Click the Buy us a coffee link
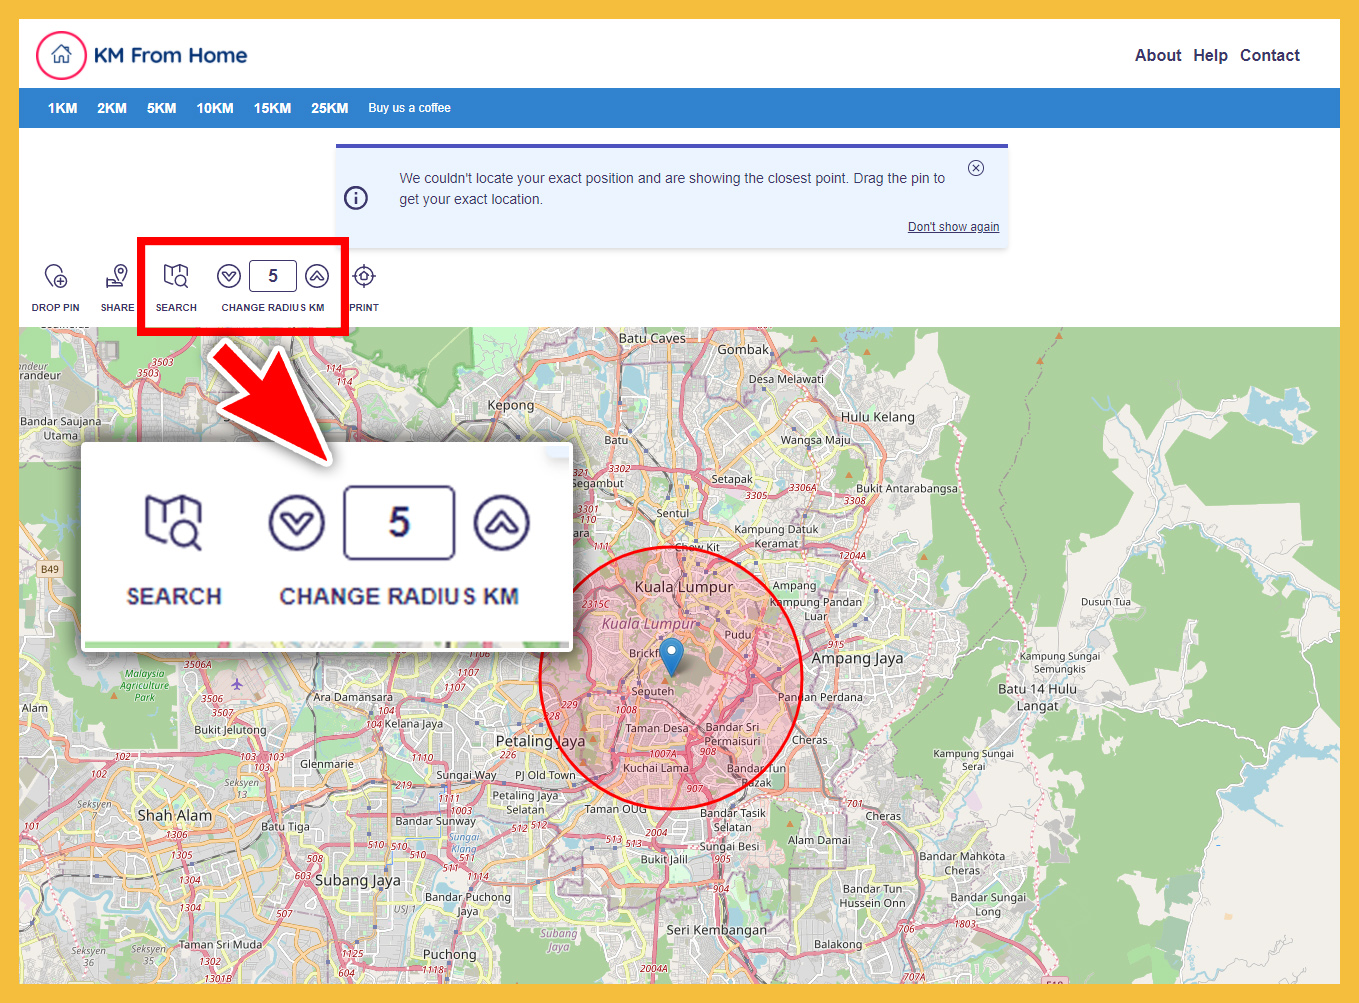 409,108
